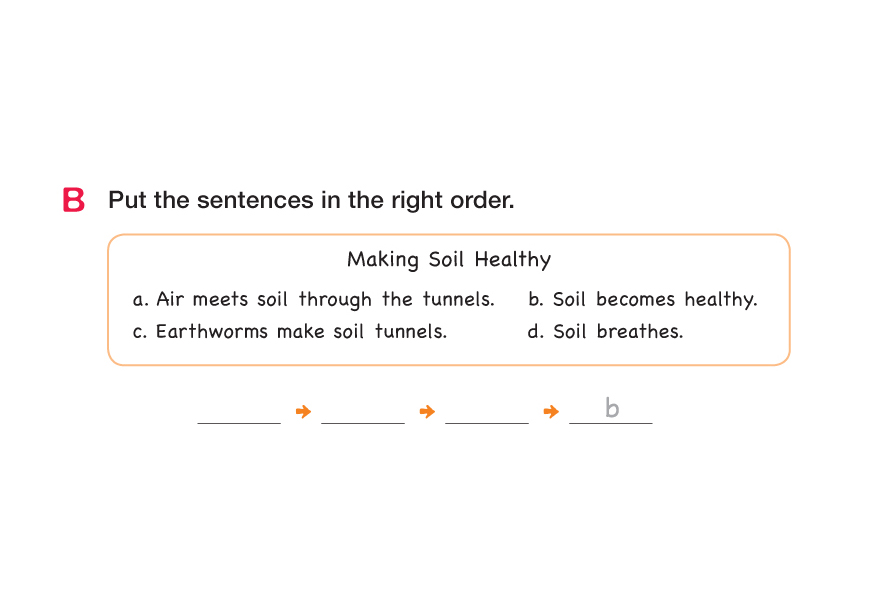Choose sentence d, Soil breathes
The width and height of the screenshot is (873, 612).
coord(605,331)
